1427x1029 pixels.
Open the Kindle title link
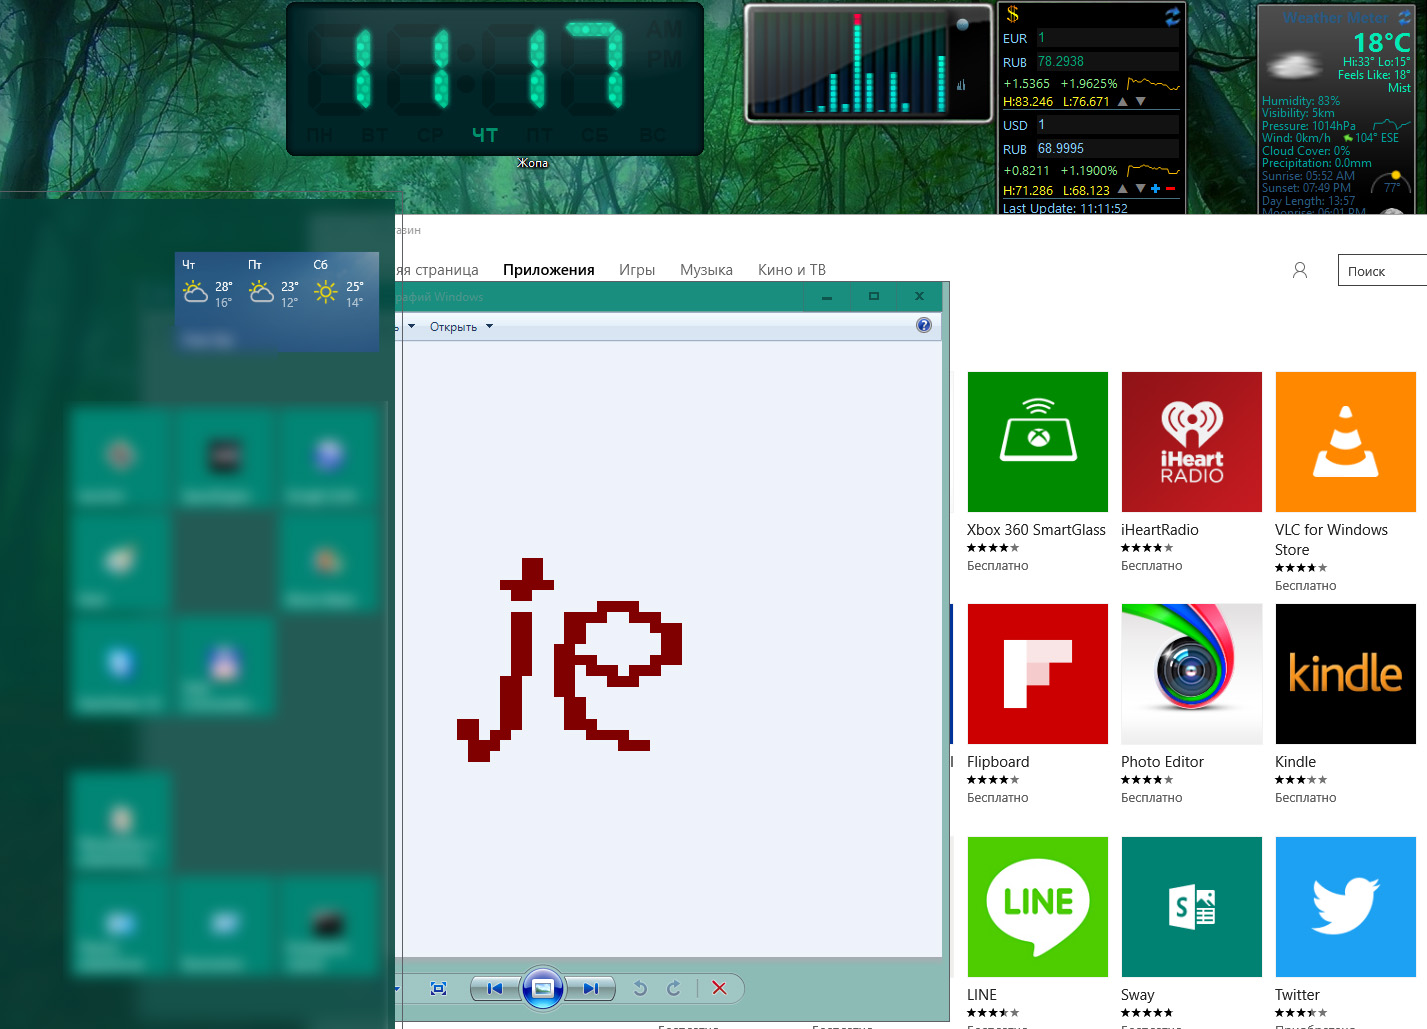point(1295,762)
